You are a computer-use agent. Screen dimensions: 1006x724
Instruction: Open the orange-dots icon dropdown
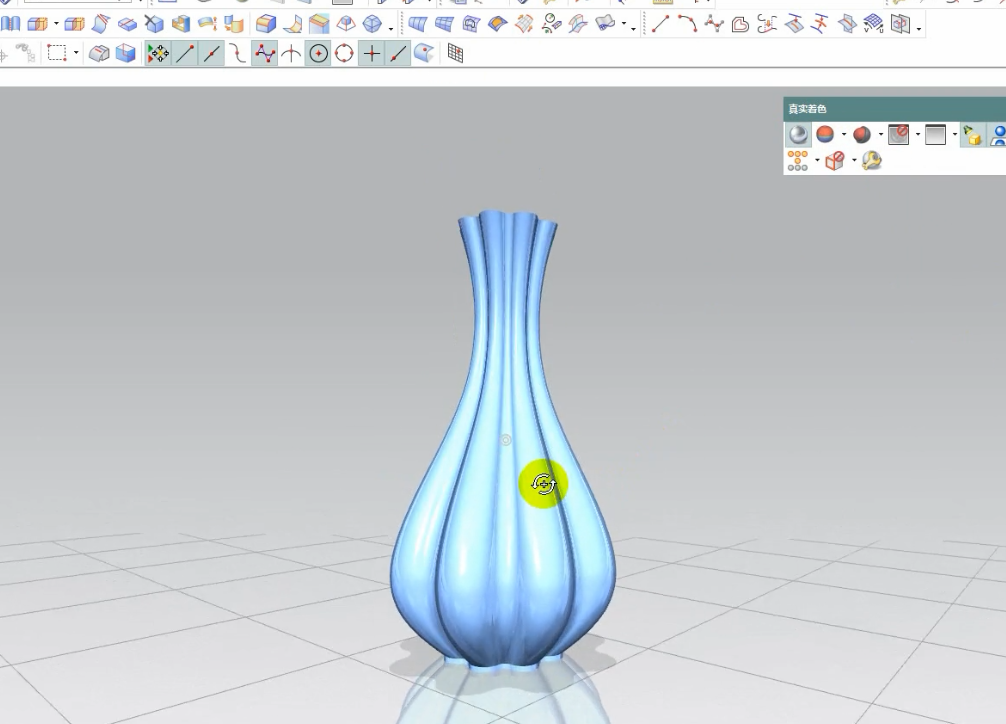click(x=817, y=160)
